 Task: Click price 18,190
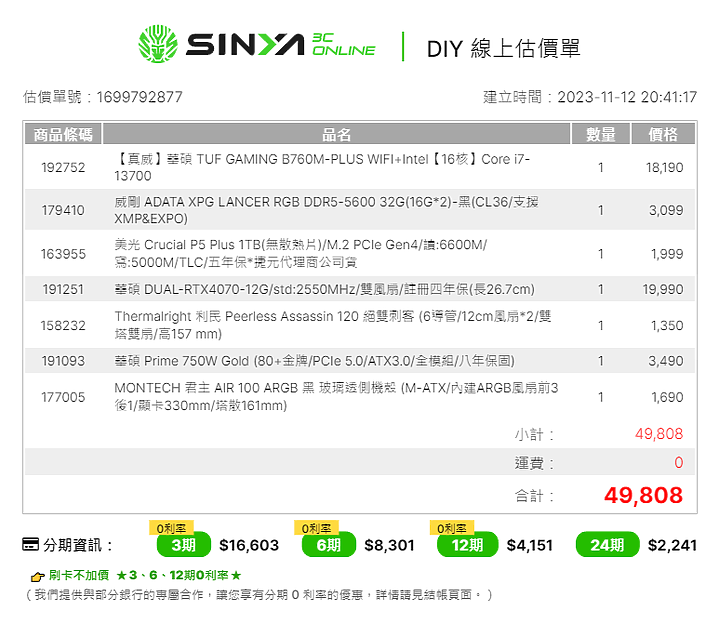pyautogui.click(x=664, y=168)
